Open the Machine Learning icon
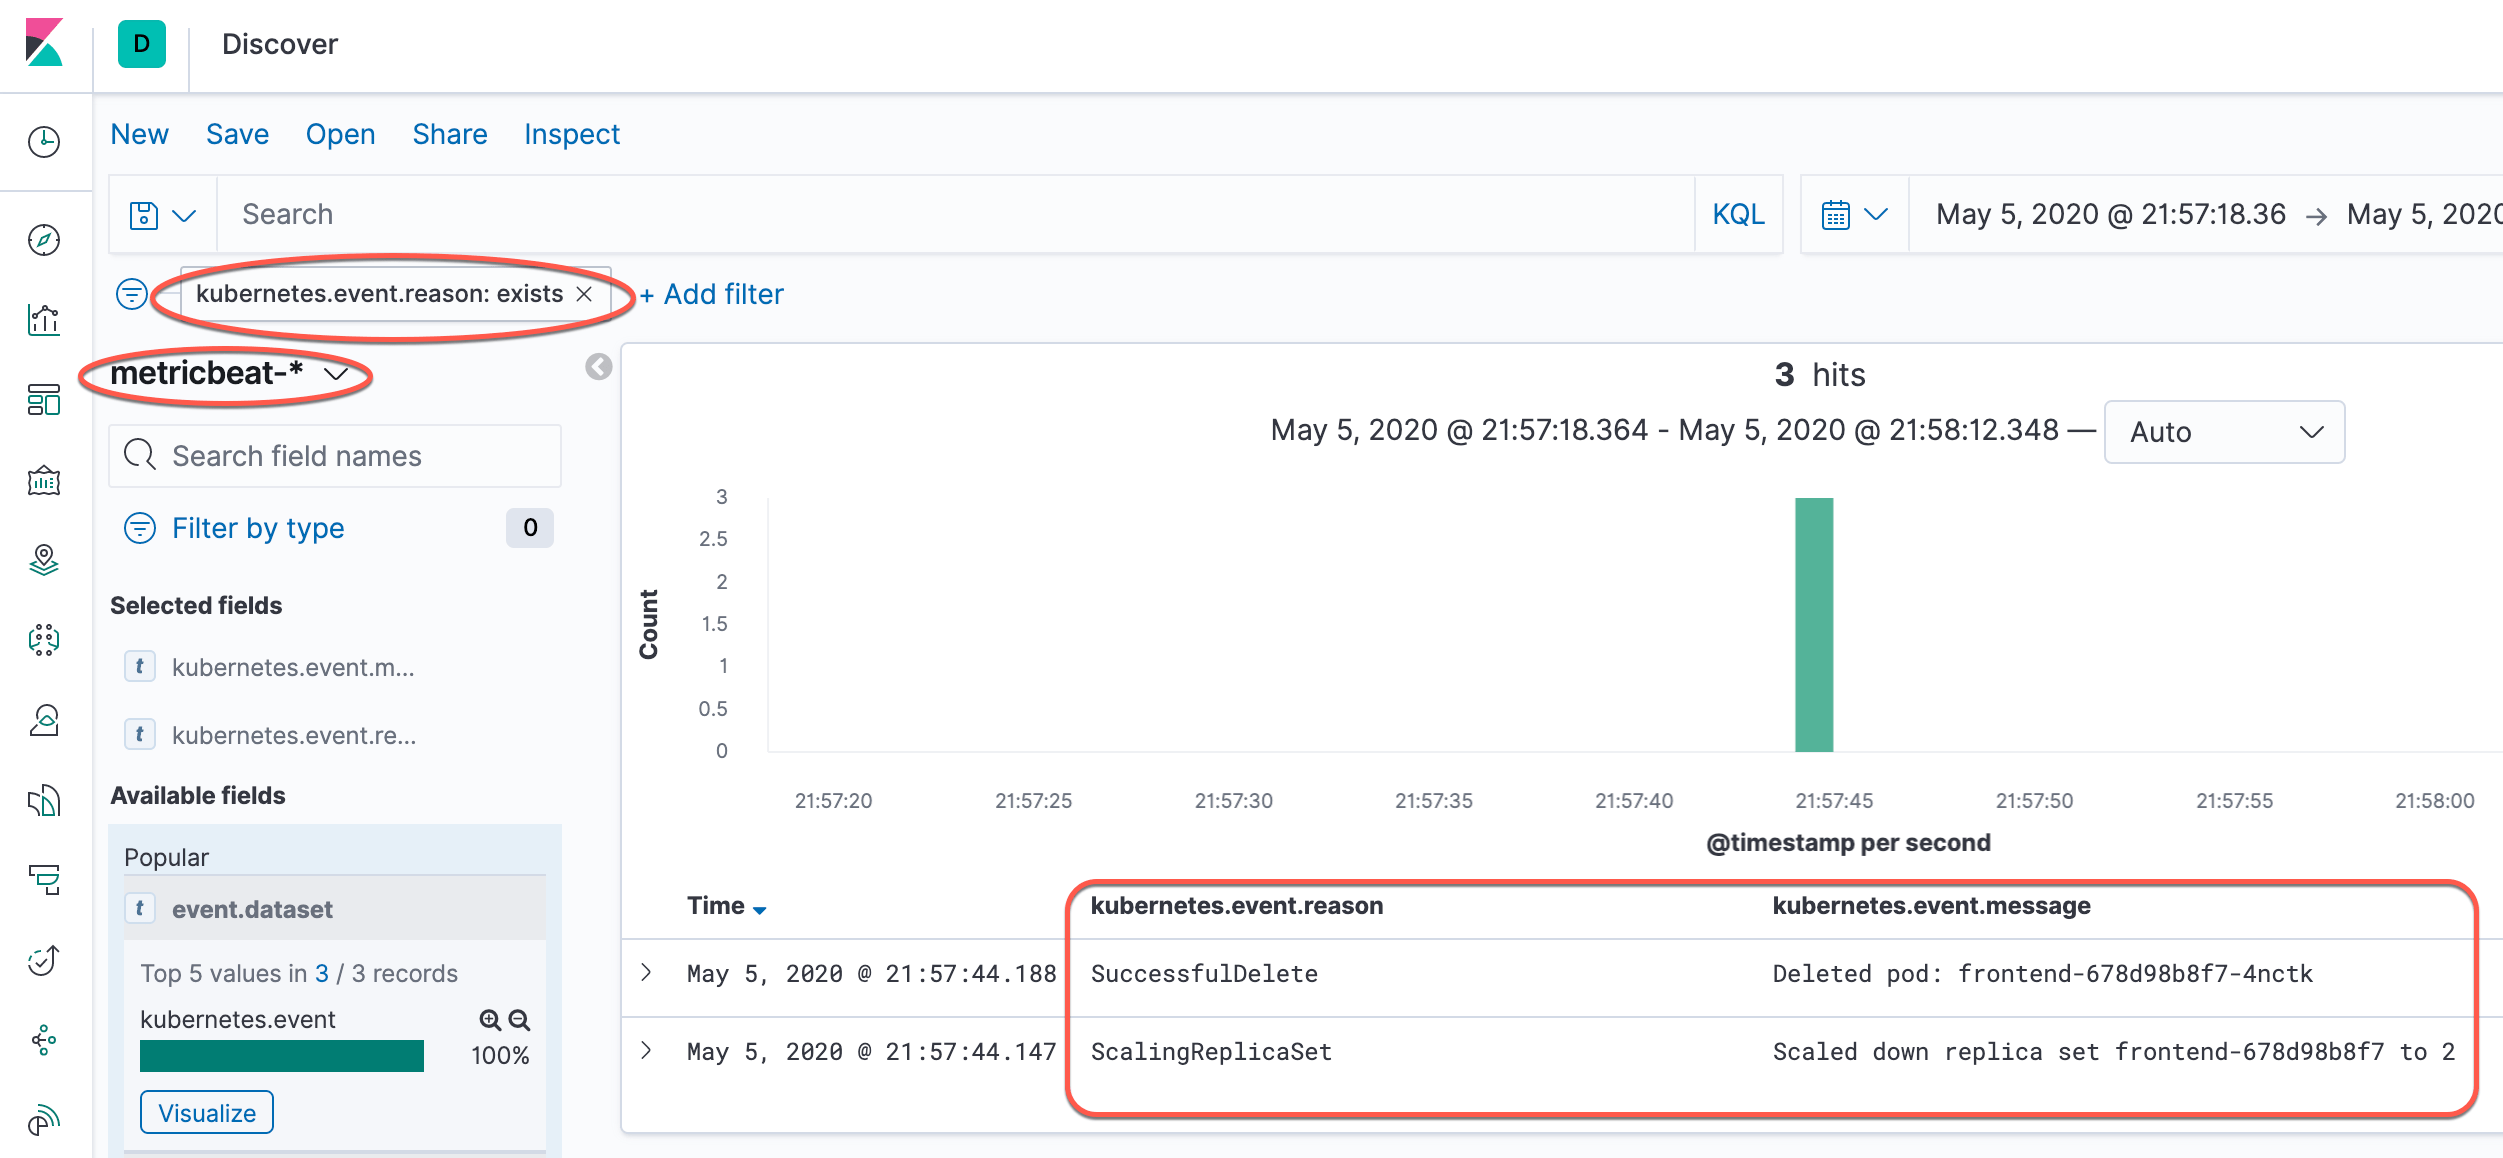Image resolution: width=2503 pixels, height=1158 pixels. (44, 641)
